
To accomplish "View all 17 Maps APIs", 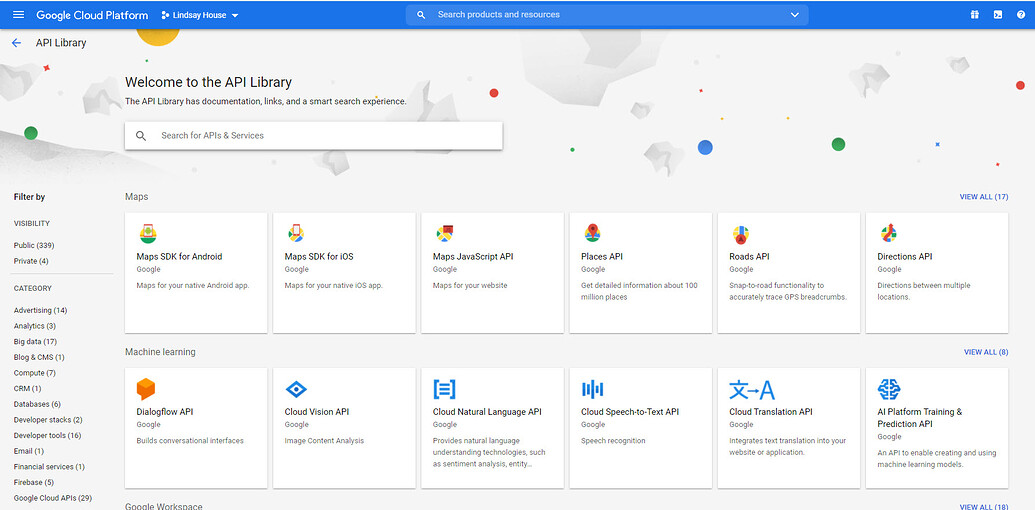I will click(x=984, y=197).
